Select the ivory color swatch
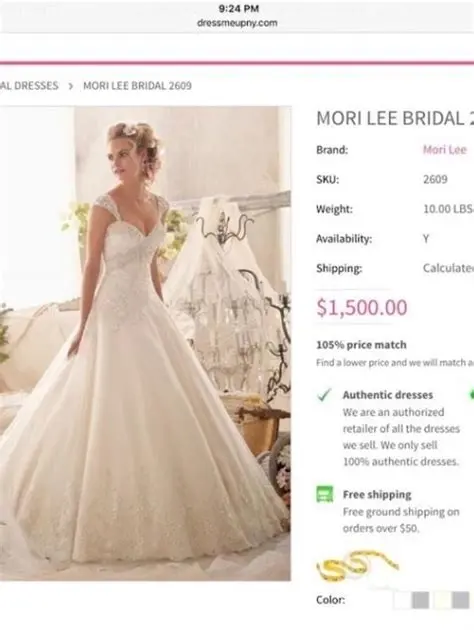Viewport: 474px width, 632px height. (442, 600)
